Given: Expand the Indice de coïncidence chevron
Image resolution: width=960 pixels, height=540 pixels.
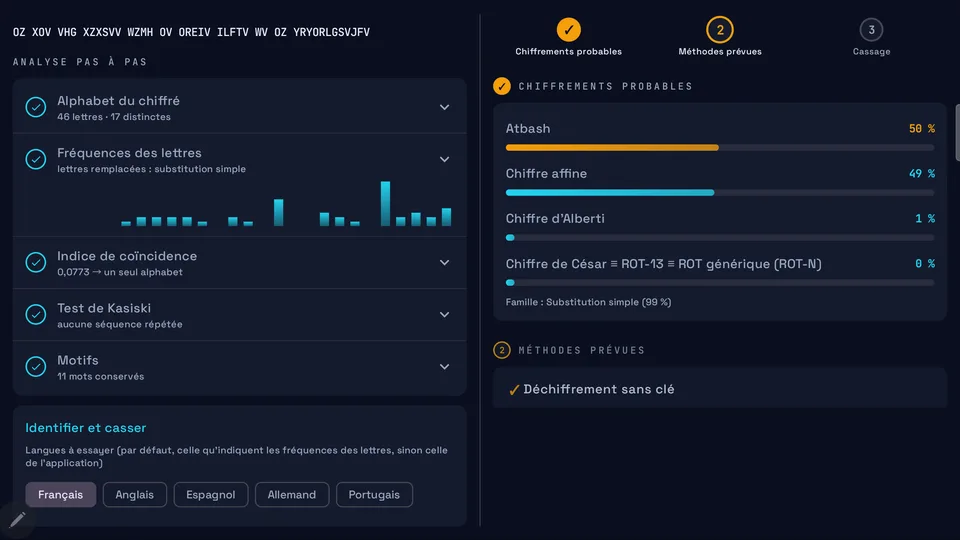Looking at the screenshot, I should click(444, 262).
